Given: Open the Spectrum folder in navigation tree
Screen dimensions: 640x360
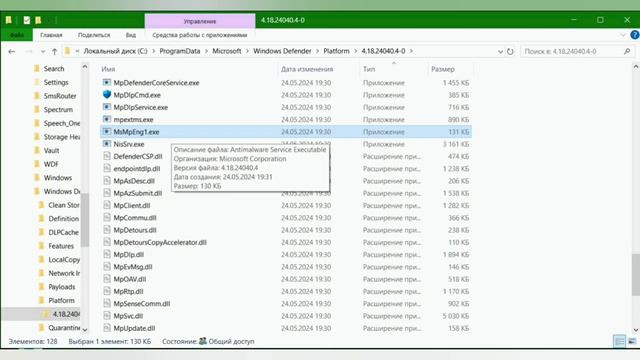Looking at the screenshot, I should pos(58,109).
